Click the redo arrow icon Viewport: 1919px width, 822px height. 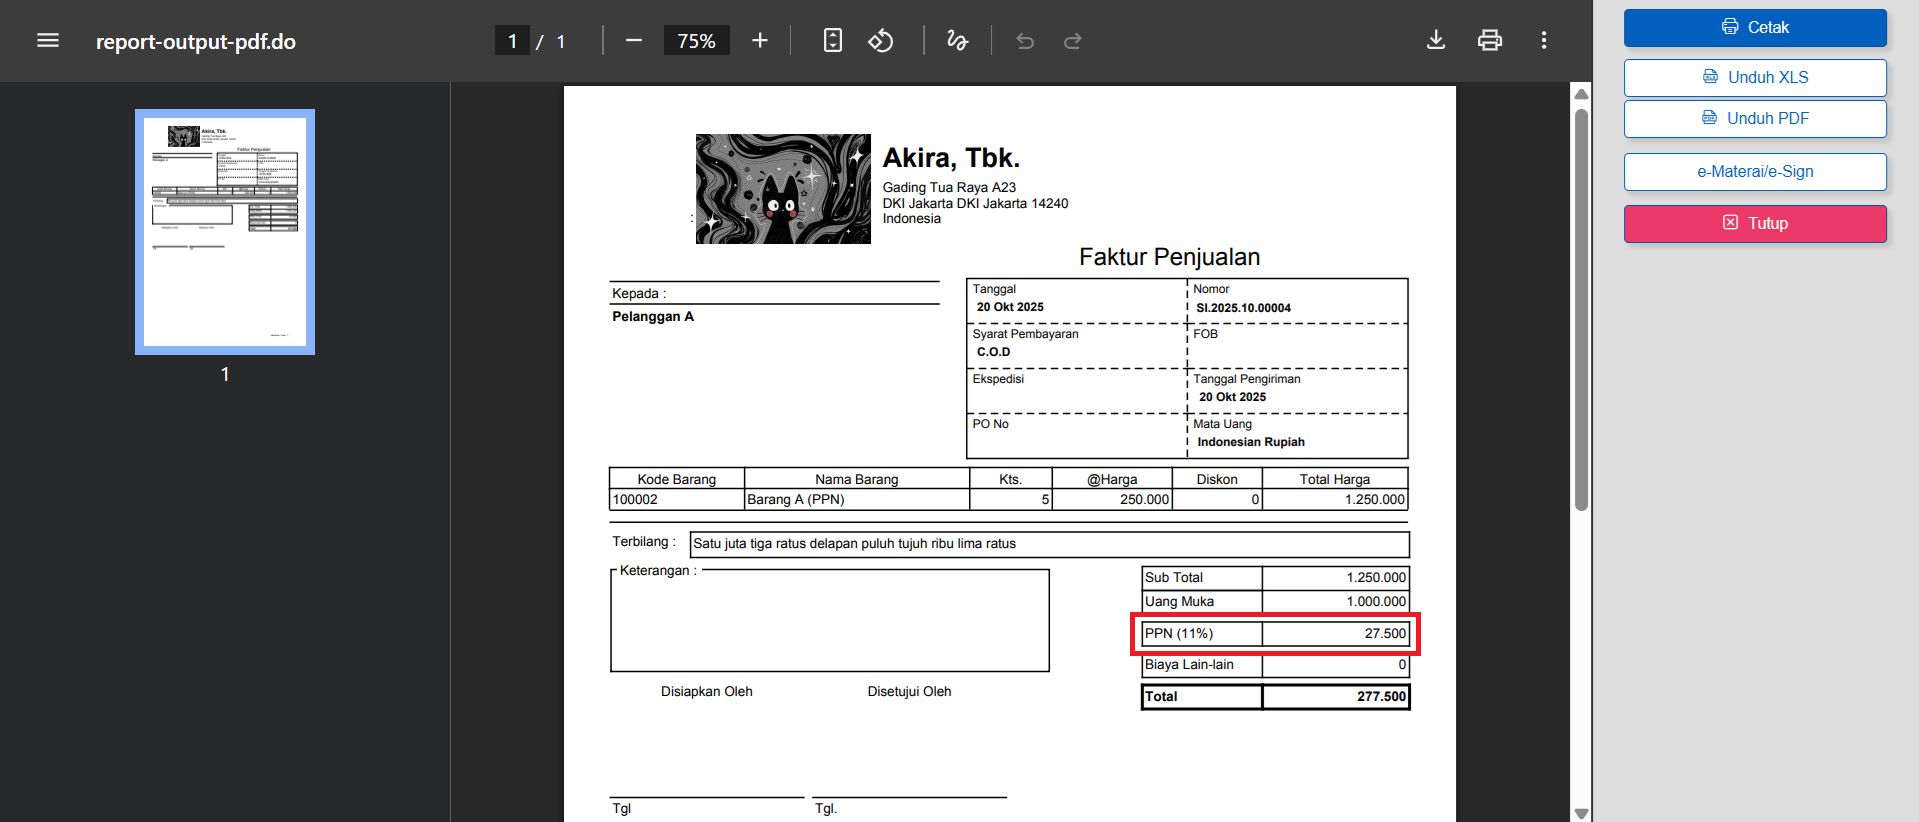[1073, 41]
